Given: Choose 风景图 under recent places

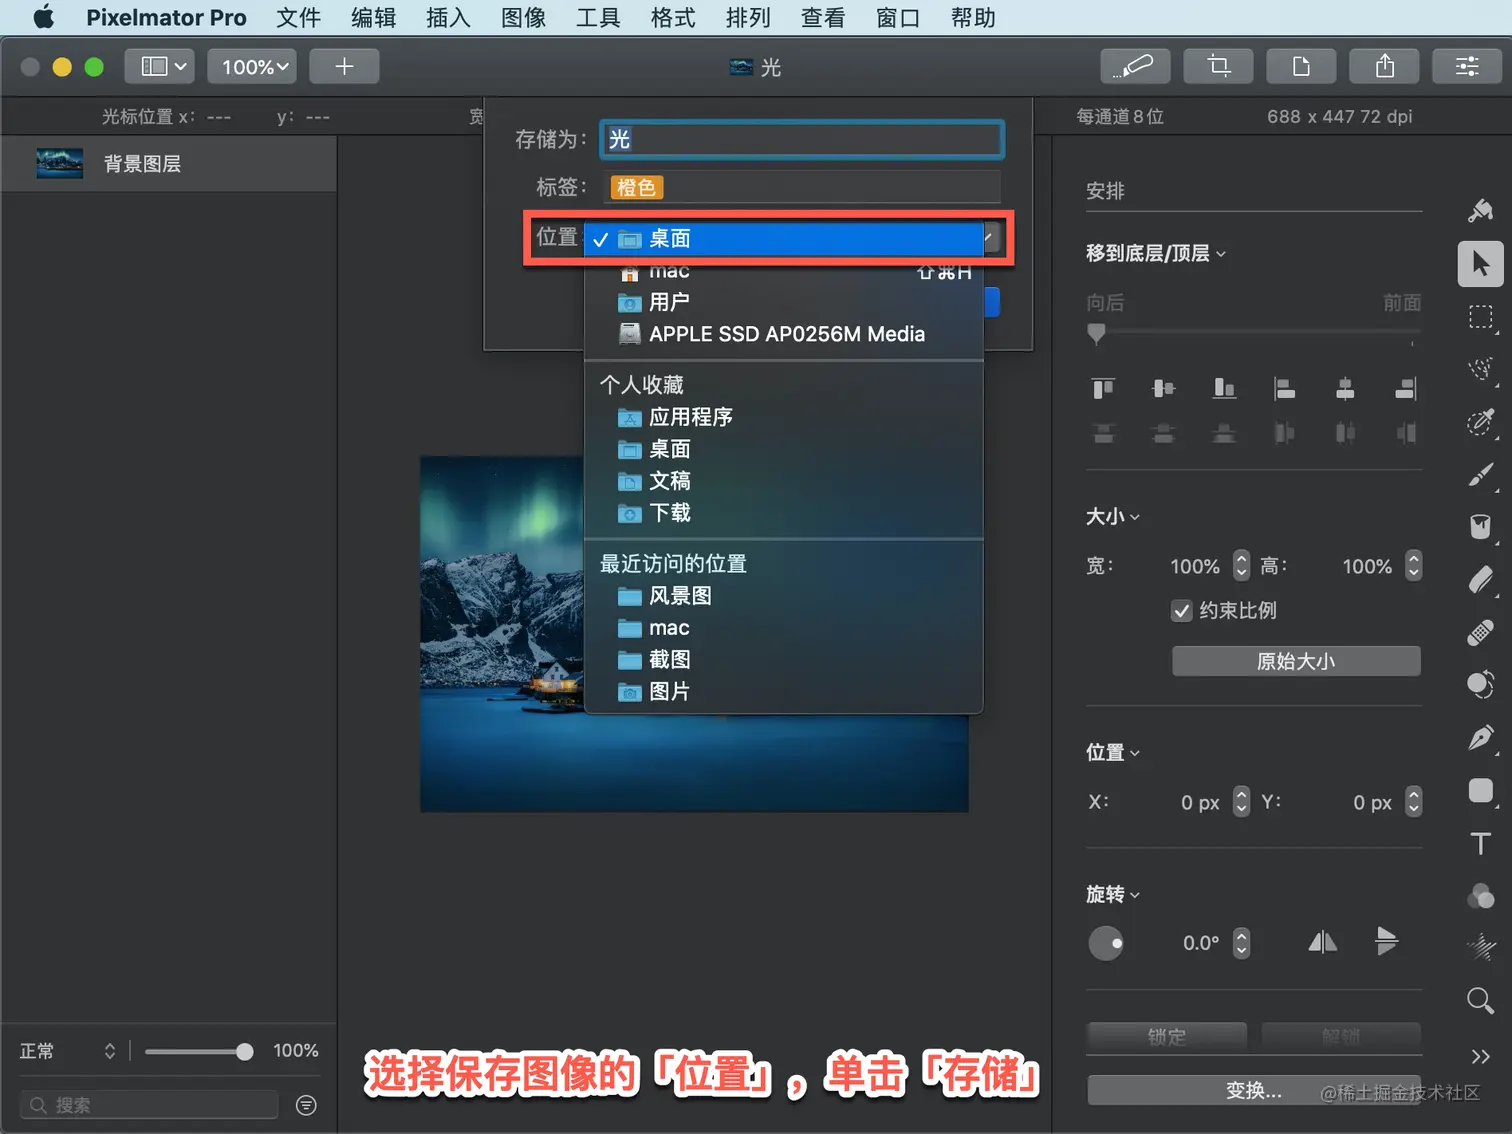Looking at the screenshot, I should point(784,596).
